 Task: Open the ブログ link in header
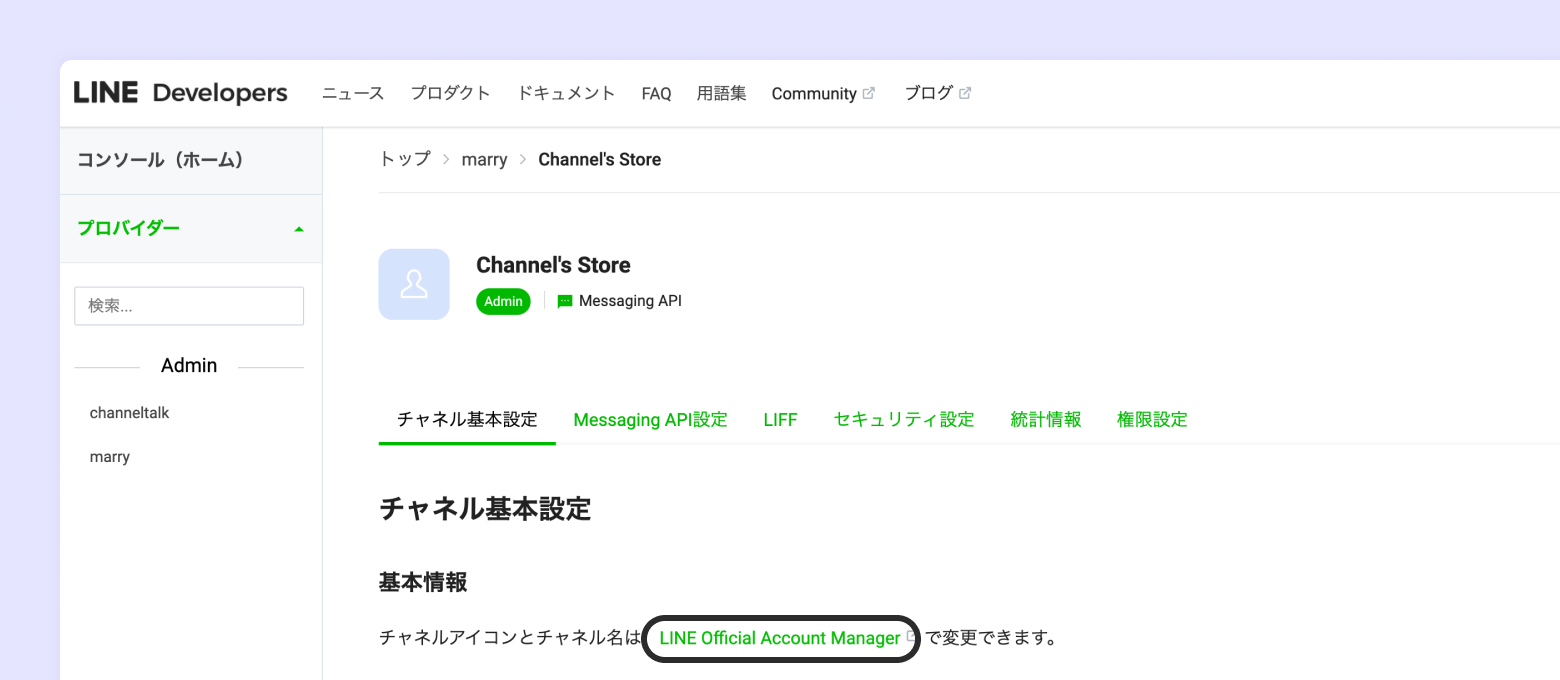pyautogui.click(x=929, y=93)
